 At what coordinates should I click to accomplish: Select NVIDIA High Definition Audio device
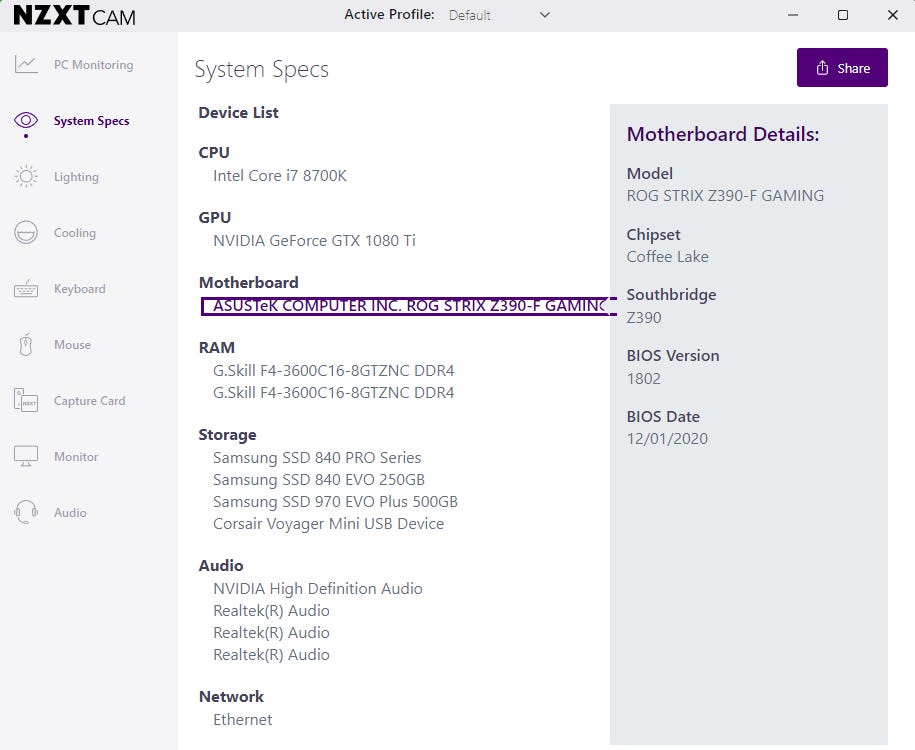318,589
